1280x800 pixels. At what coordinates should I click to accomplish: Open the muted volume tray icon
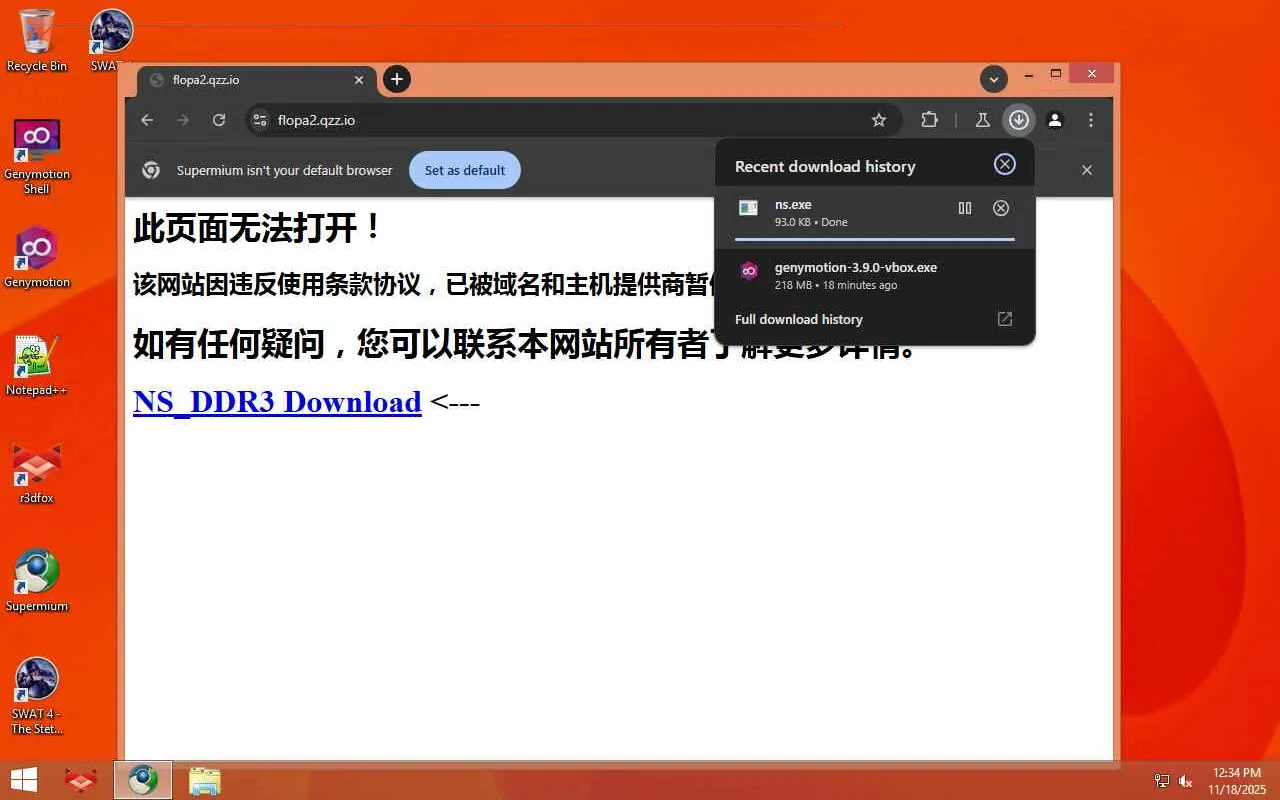(x=1186, y=781)
